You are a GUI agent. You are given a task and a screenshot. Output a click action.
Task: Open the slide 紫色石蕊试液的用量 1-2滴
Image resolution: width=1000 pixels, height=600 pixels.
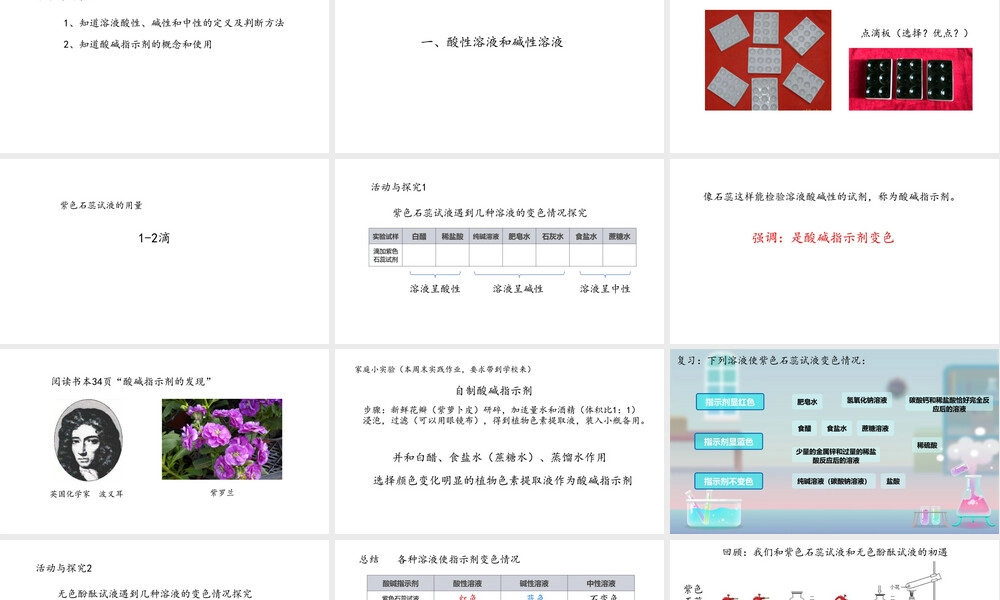165,251
